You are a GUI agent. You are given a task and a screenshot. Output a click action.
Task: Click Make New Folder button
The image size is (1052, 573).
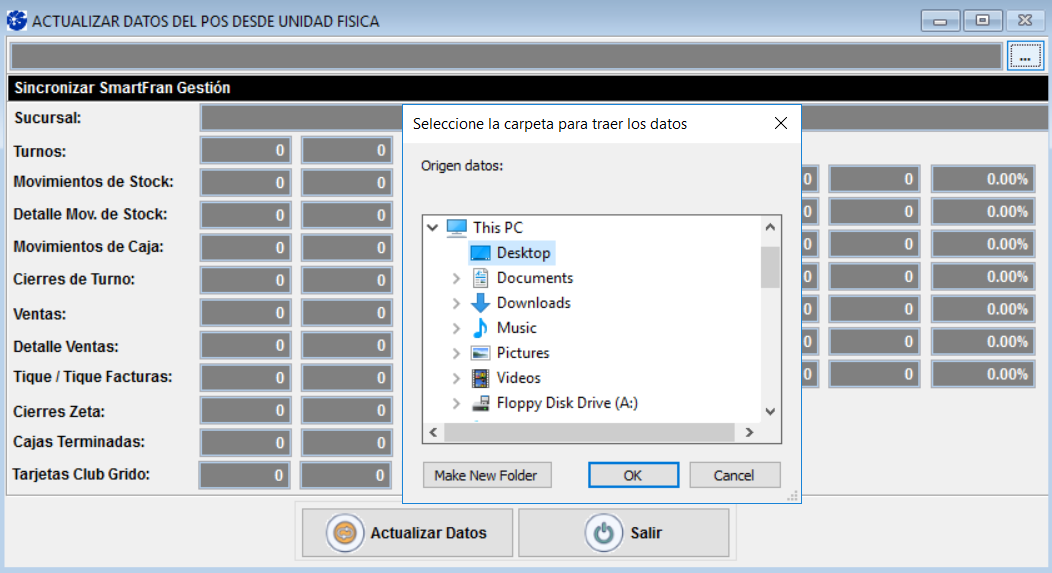(x=486, y=475)
